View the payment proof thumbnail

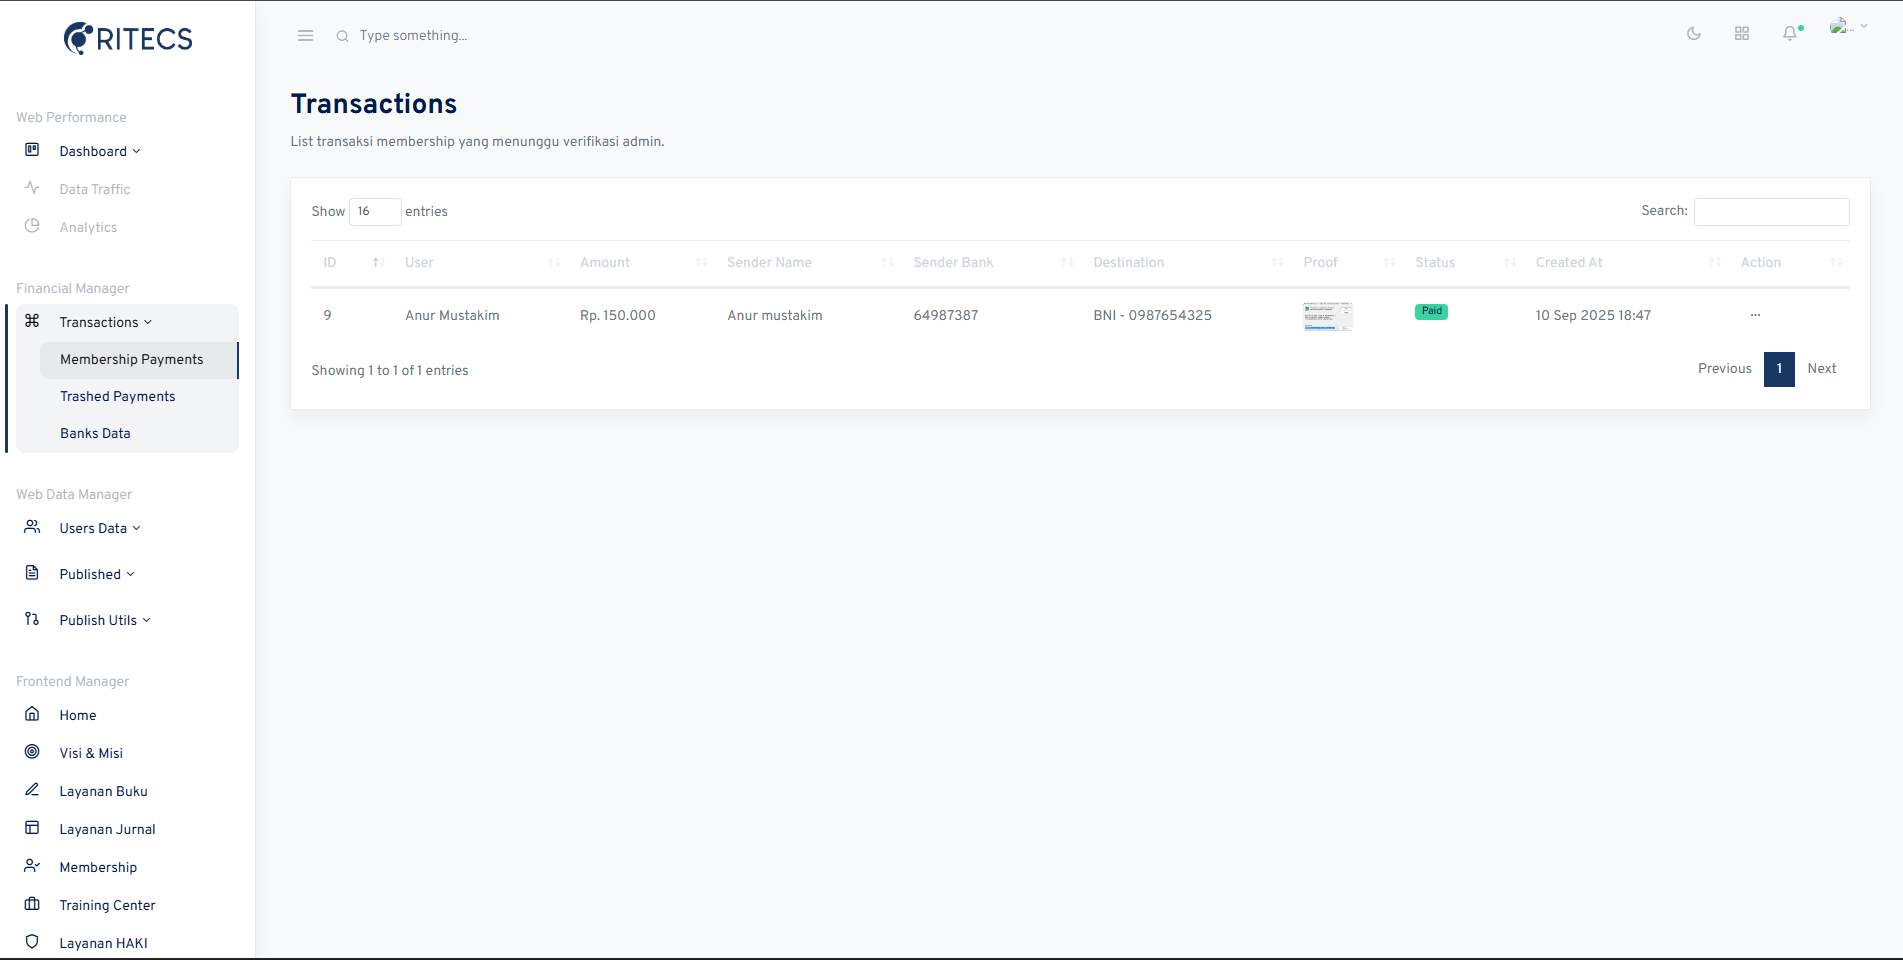pyautogui.click(x=1327, y=316)
